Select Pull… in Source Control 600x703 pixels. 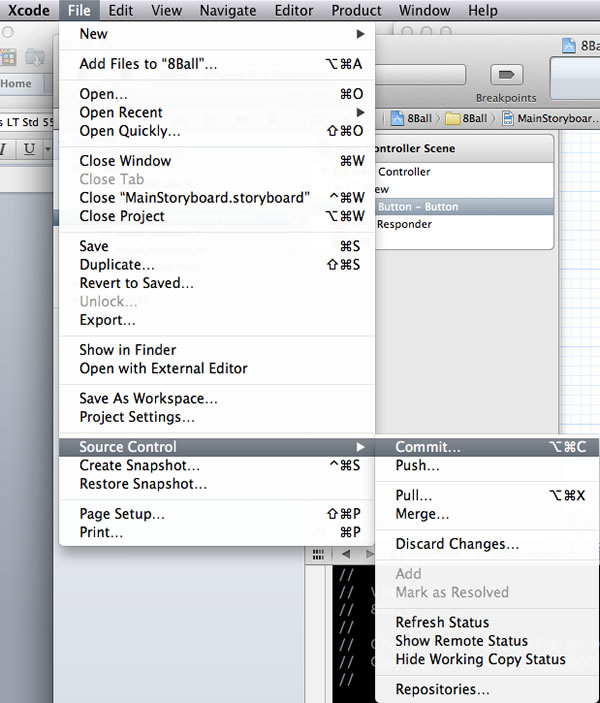click(x=487, y=495)
